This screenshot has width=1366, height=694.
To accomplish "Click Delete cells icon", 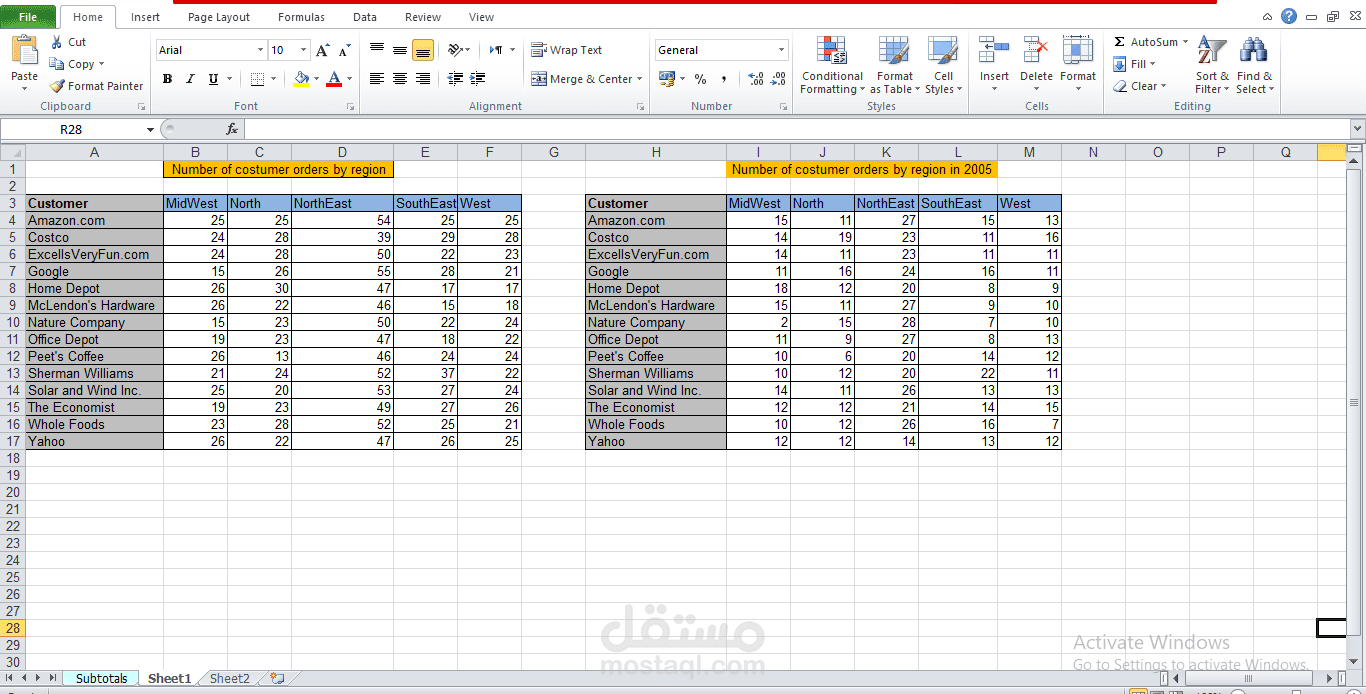I will point(1036,50).
